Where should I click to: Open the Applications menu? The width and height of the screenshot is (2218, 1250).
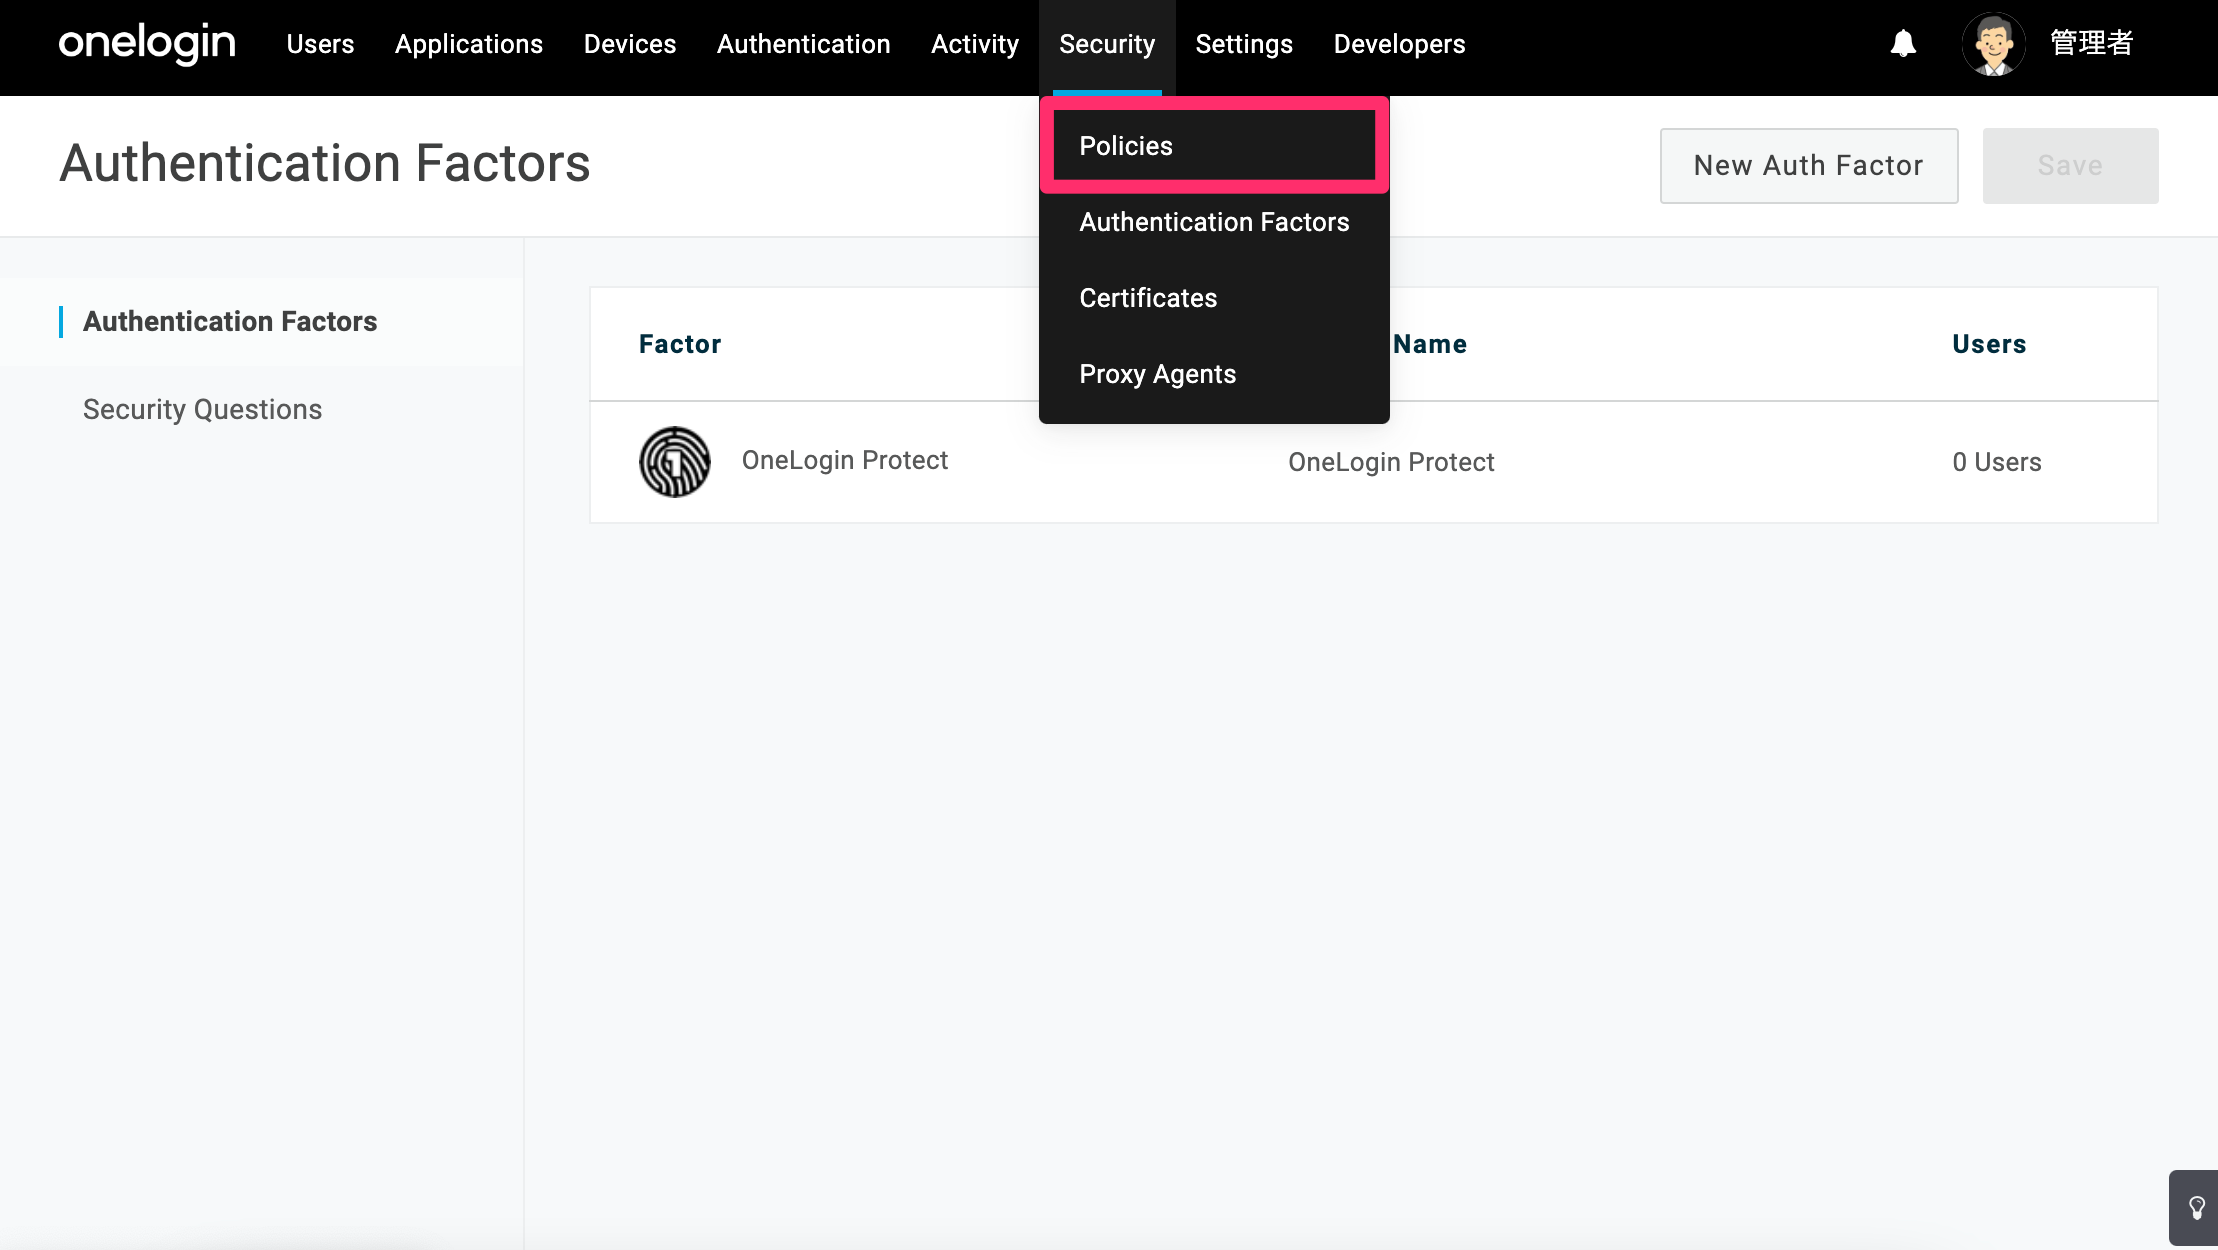coord(469,44)
